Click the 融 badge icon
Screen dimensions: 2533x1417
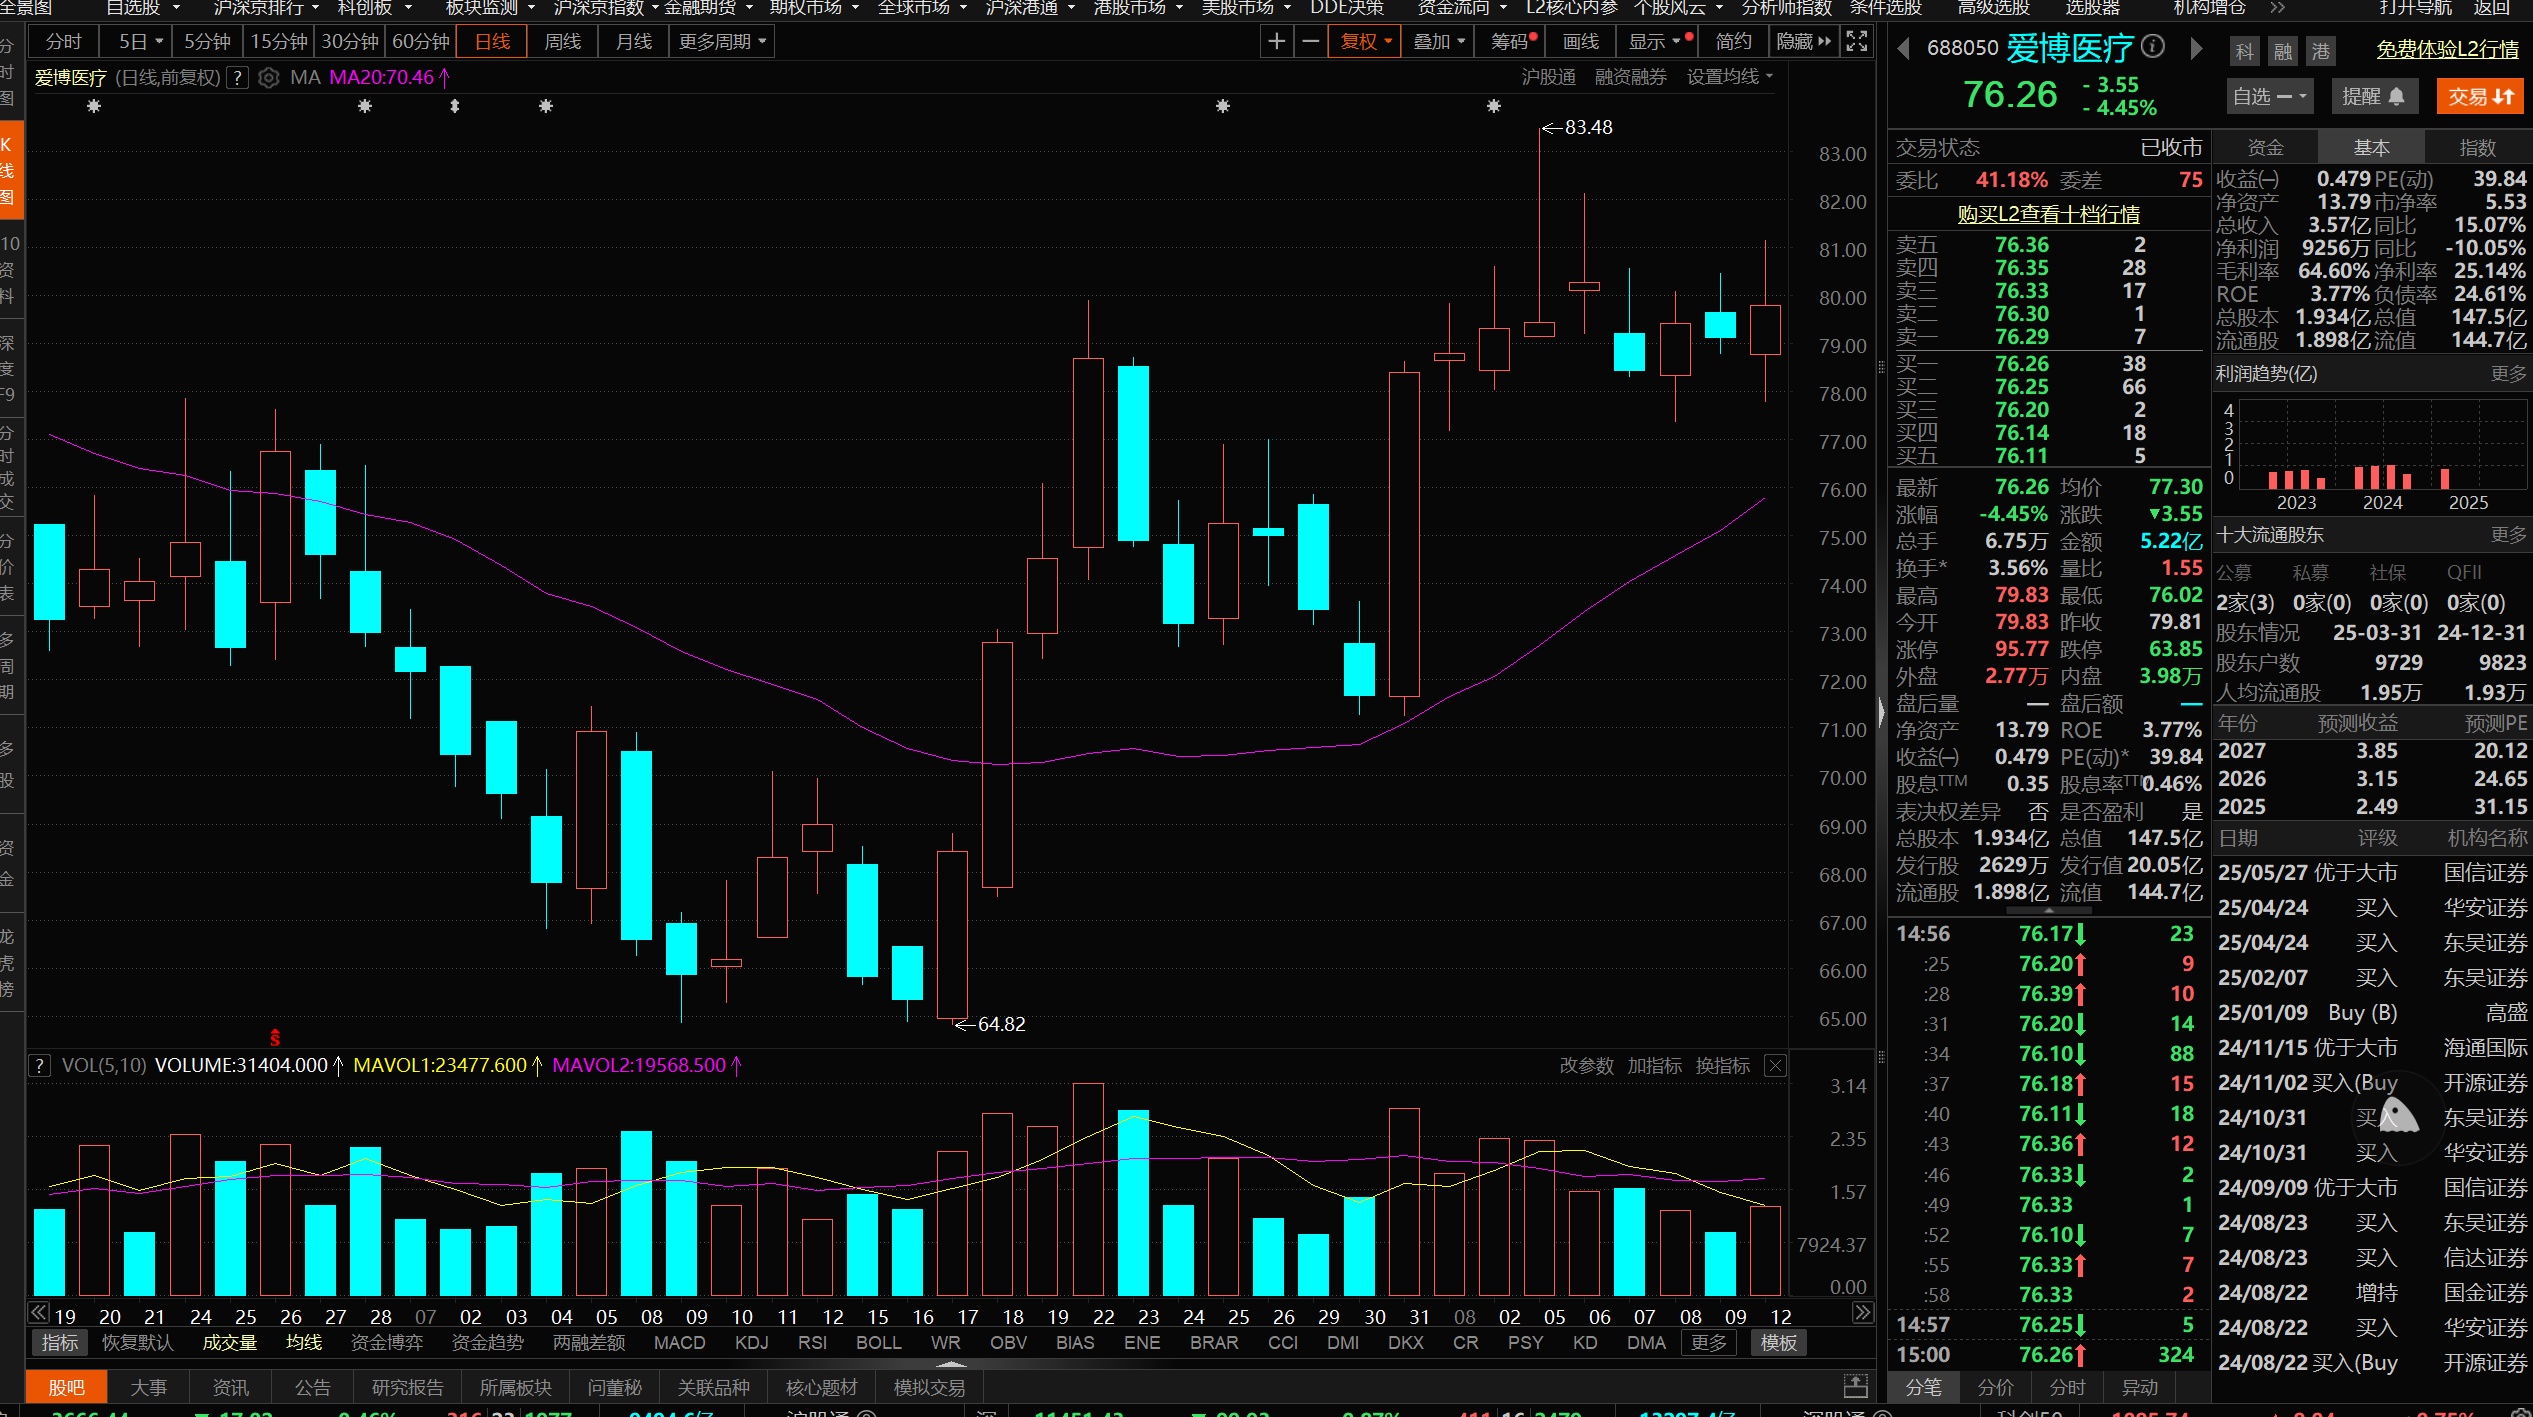(2283, 51)
